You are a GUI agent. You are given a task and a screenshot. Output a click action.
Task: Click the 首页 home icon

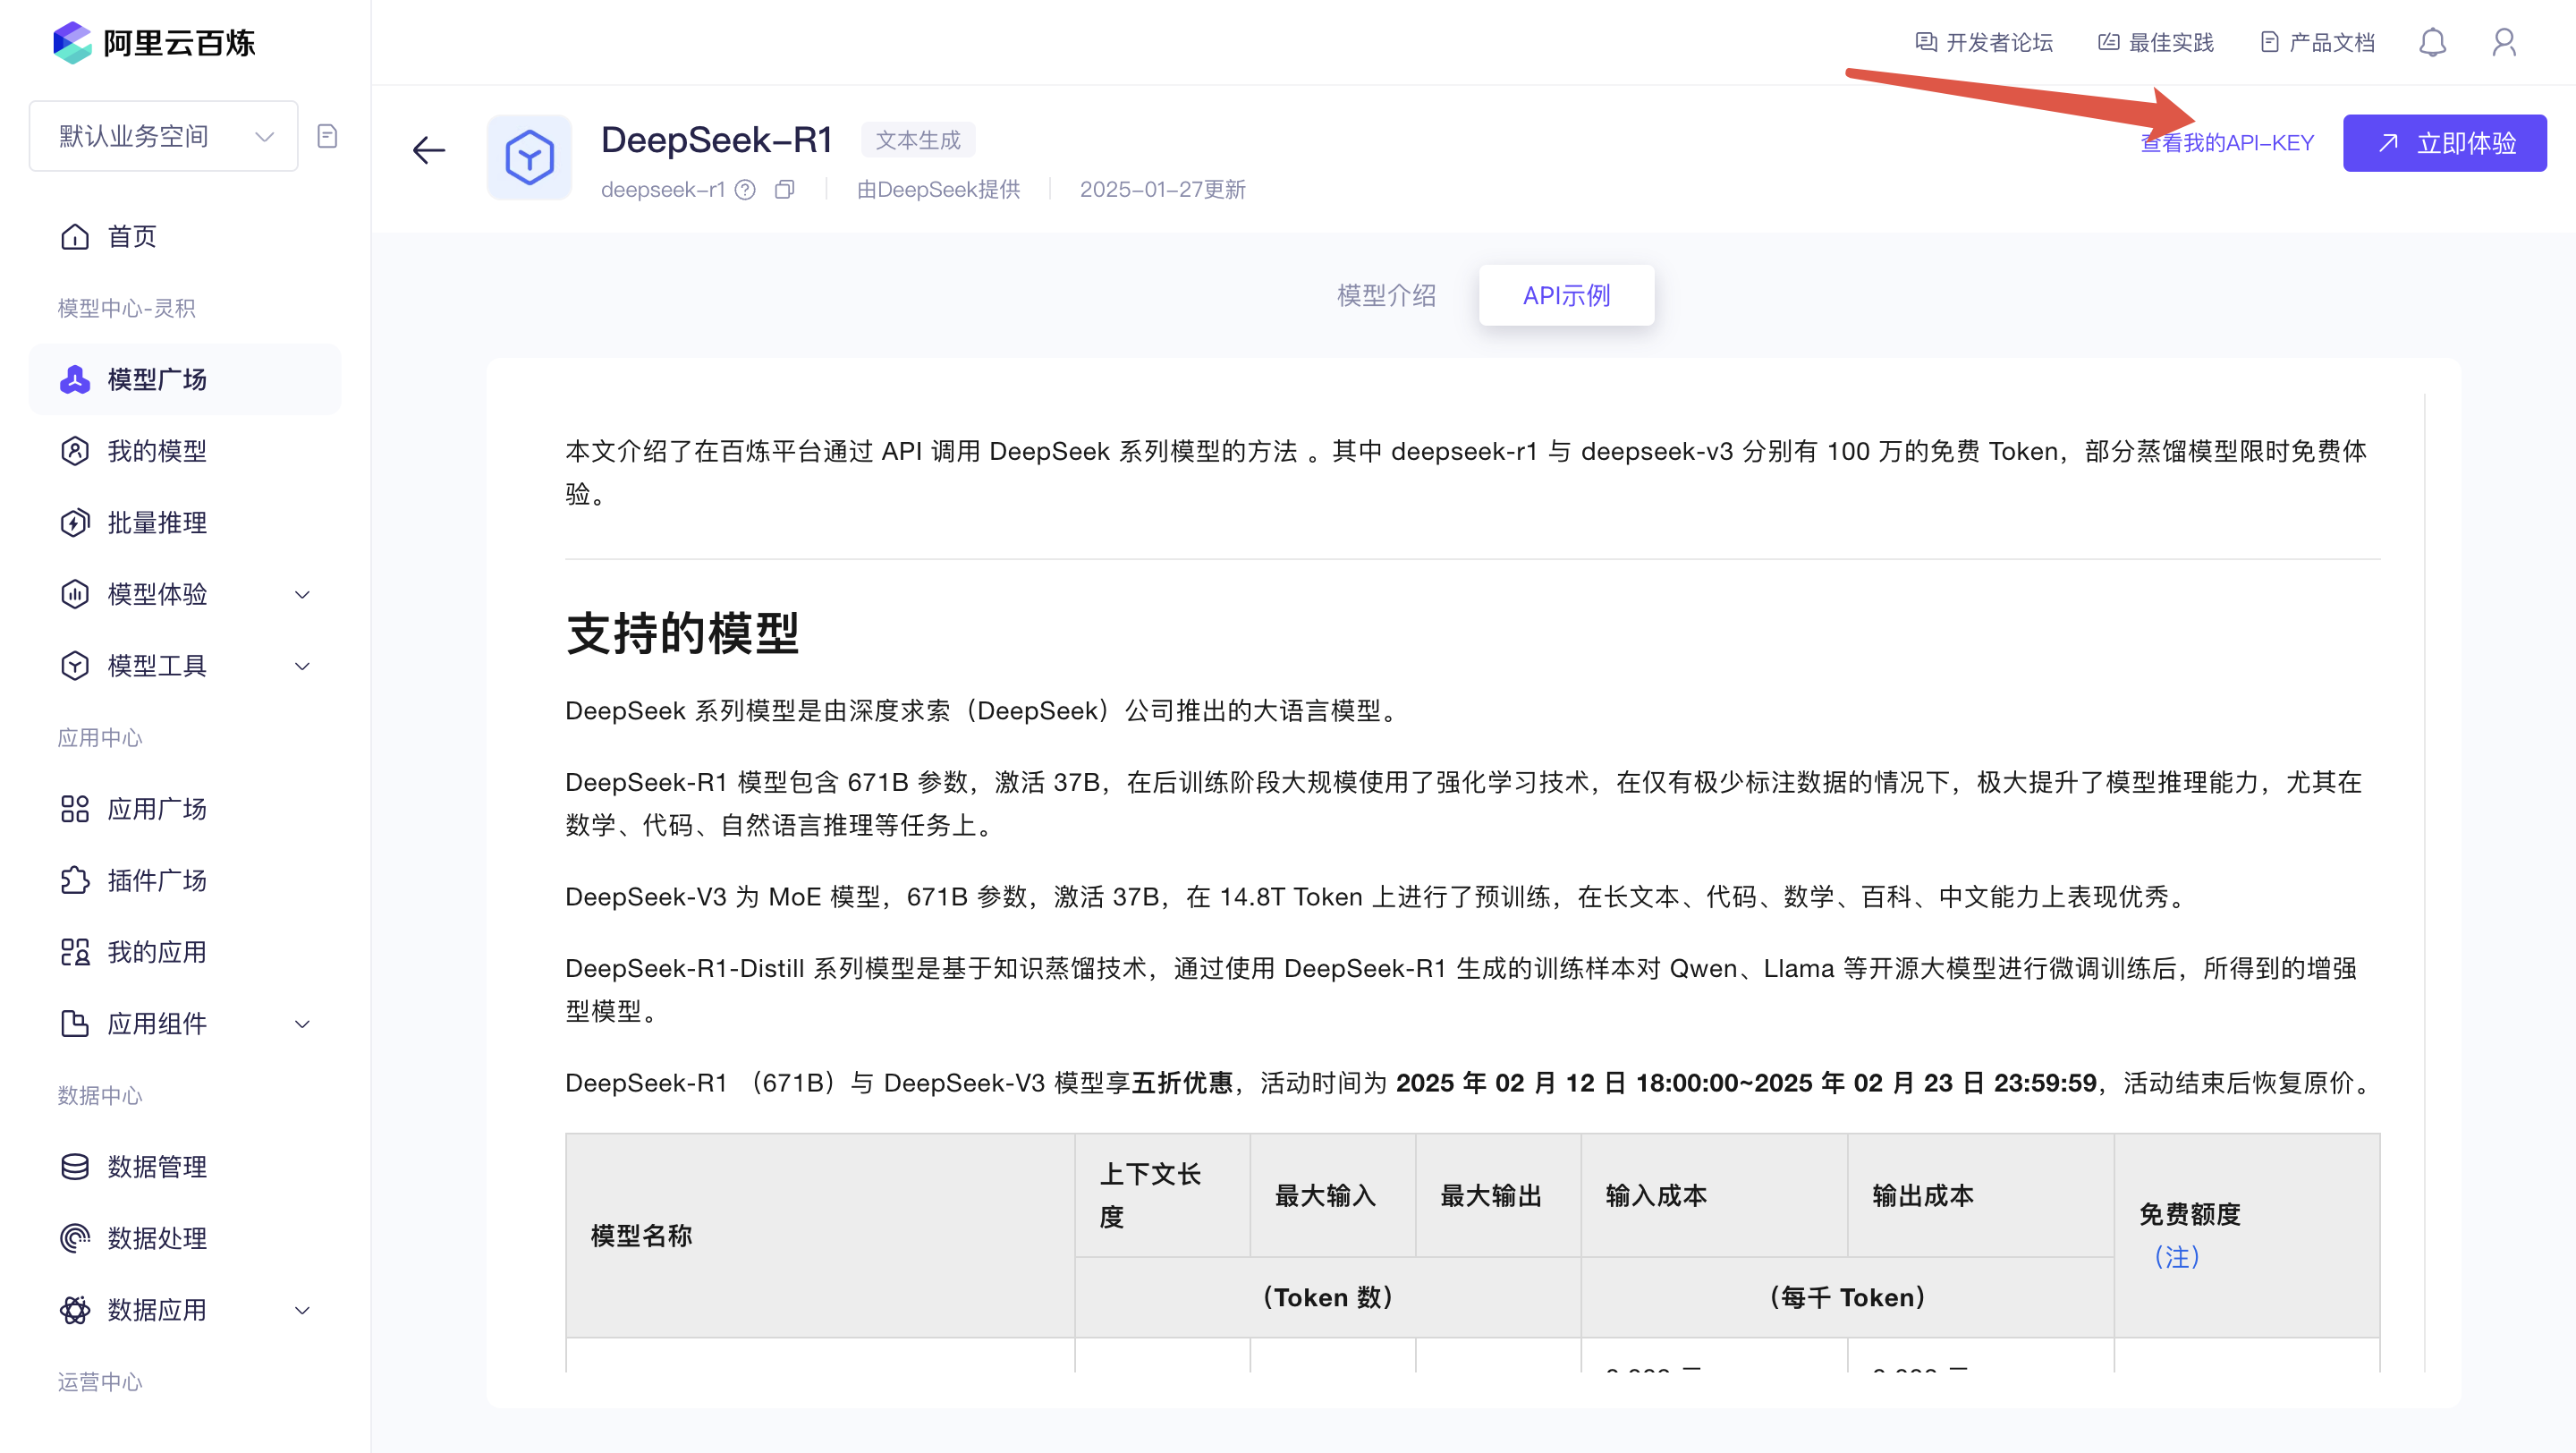point(75,236)
